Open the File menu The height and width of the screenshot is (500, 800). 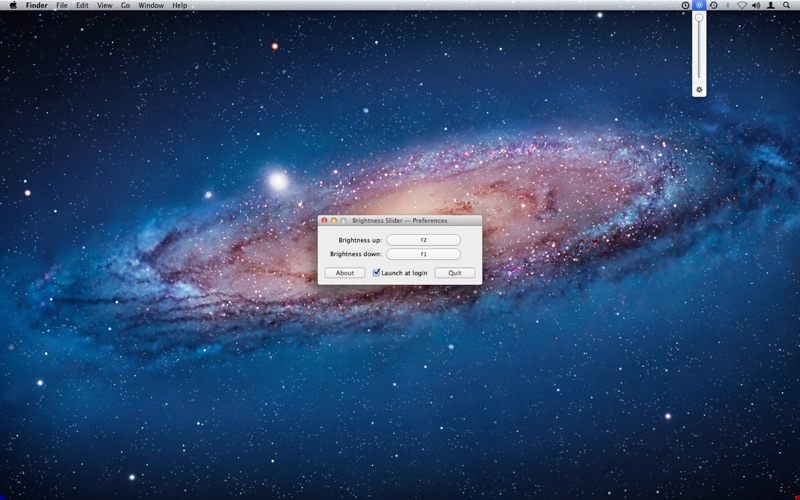coord(62,5)
